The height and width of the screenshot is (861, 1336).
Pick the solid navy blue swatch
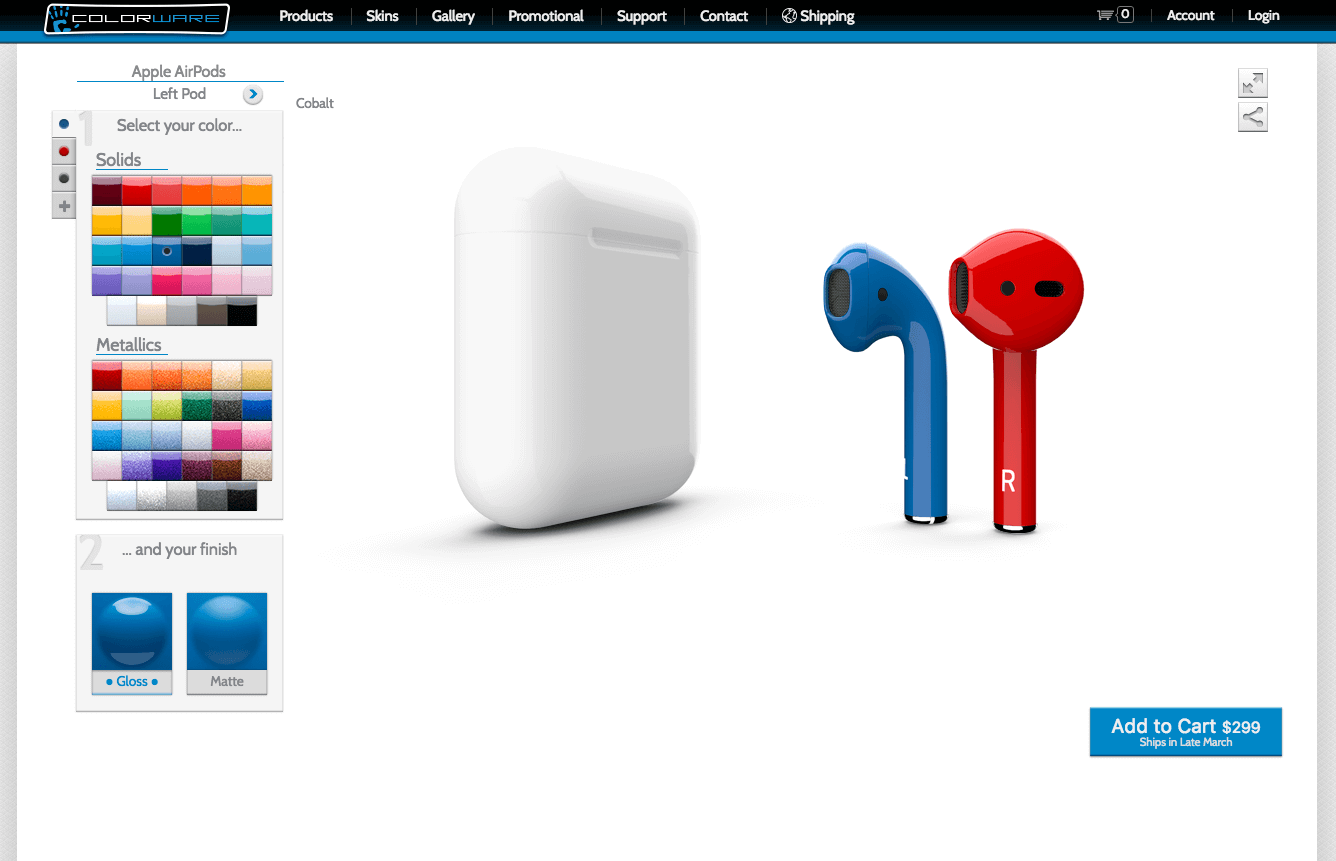click(197, 251)
